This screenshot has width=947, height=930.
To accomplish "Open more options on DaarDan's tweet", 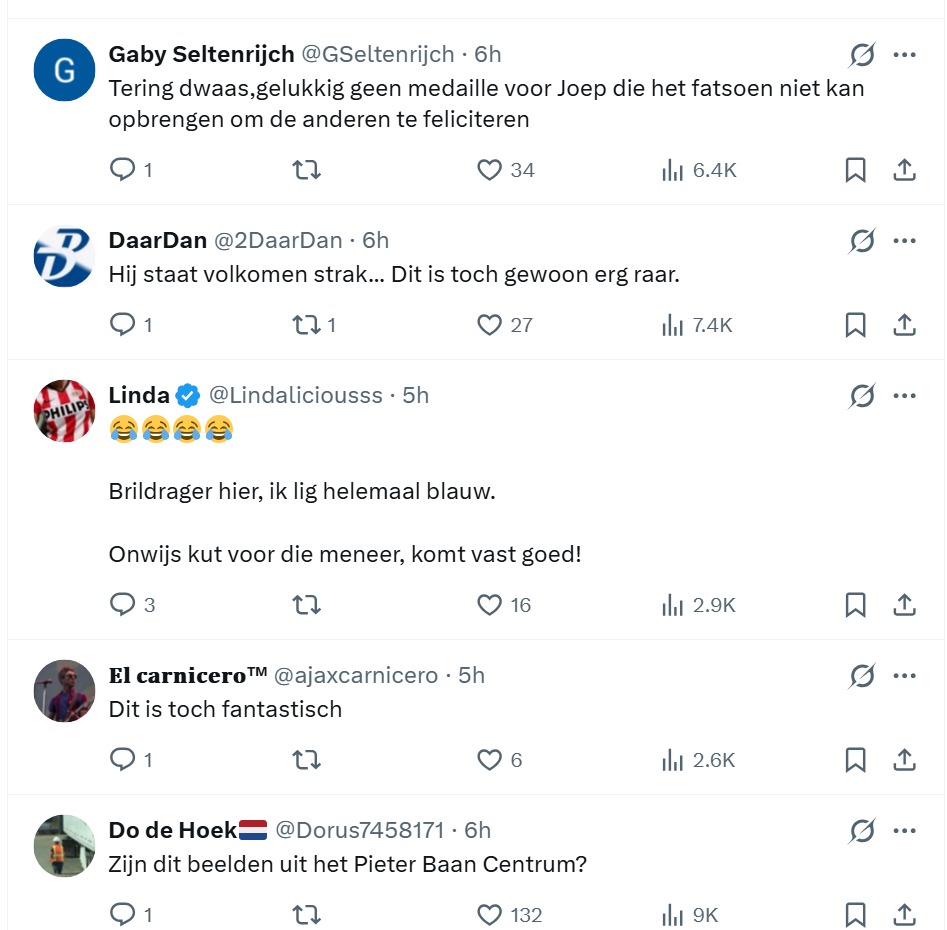I will [x=905, y=241].
